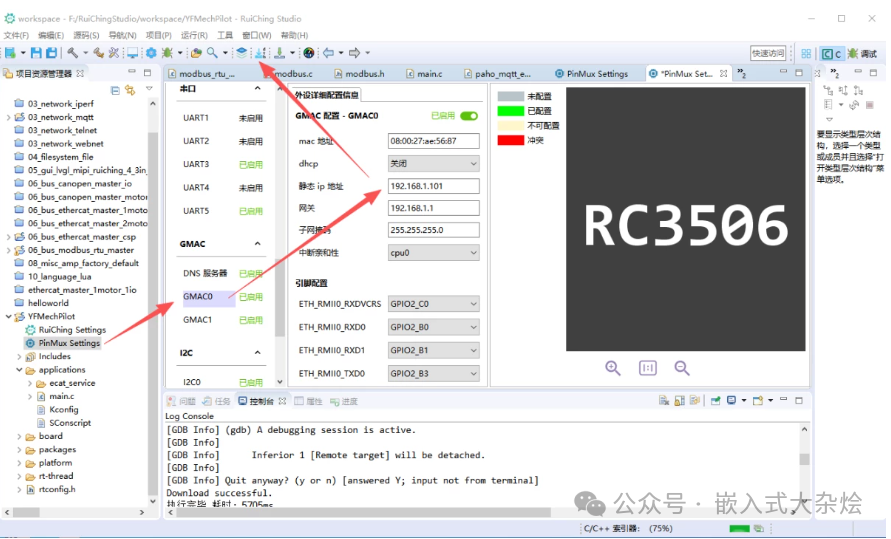Click the hammer build icon in toolbar
The height and width of the screenshot is (539, 891).
point(73,53)
